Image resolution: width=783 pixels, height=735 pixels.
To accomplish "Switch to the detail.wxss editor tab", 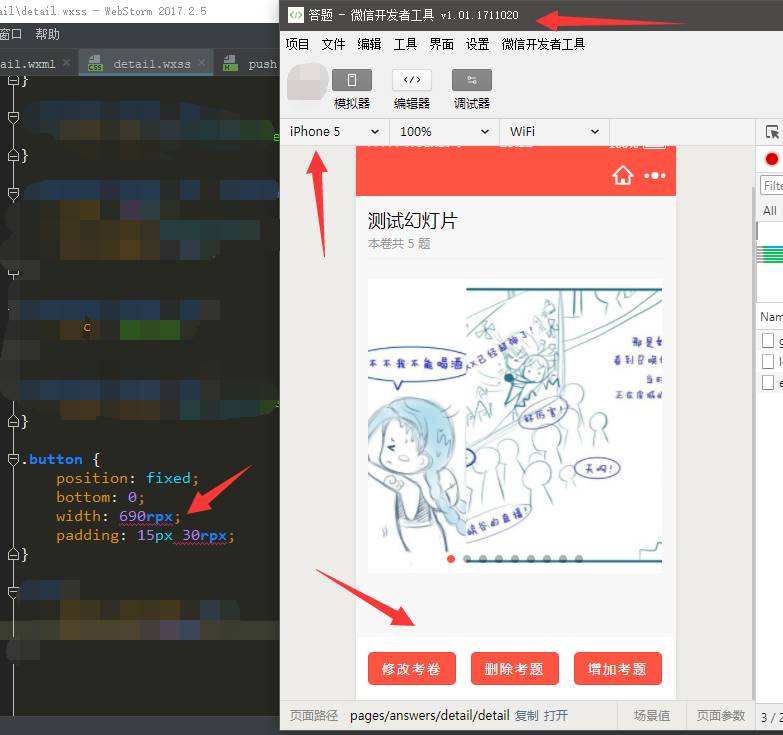I will pos(146,63).
